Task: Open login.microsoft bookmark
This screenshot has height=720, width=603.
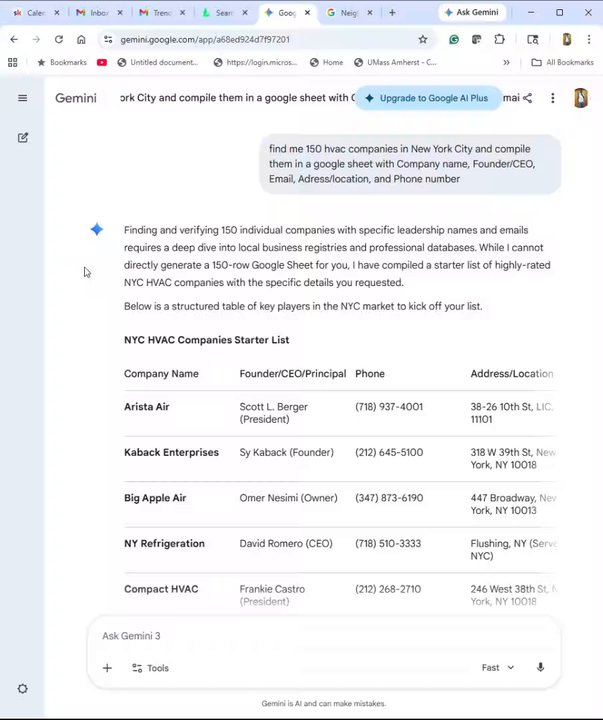Action: 255,62
